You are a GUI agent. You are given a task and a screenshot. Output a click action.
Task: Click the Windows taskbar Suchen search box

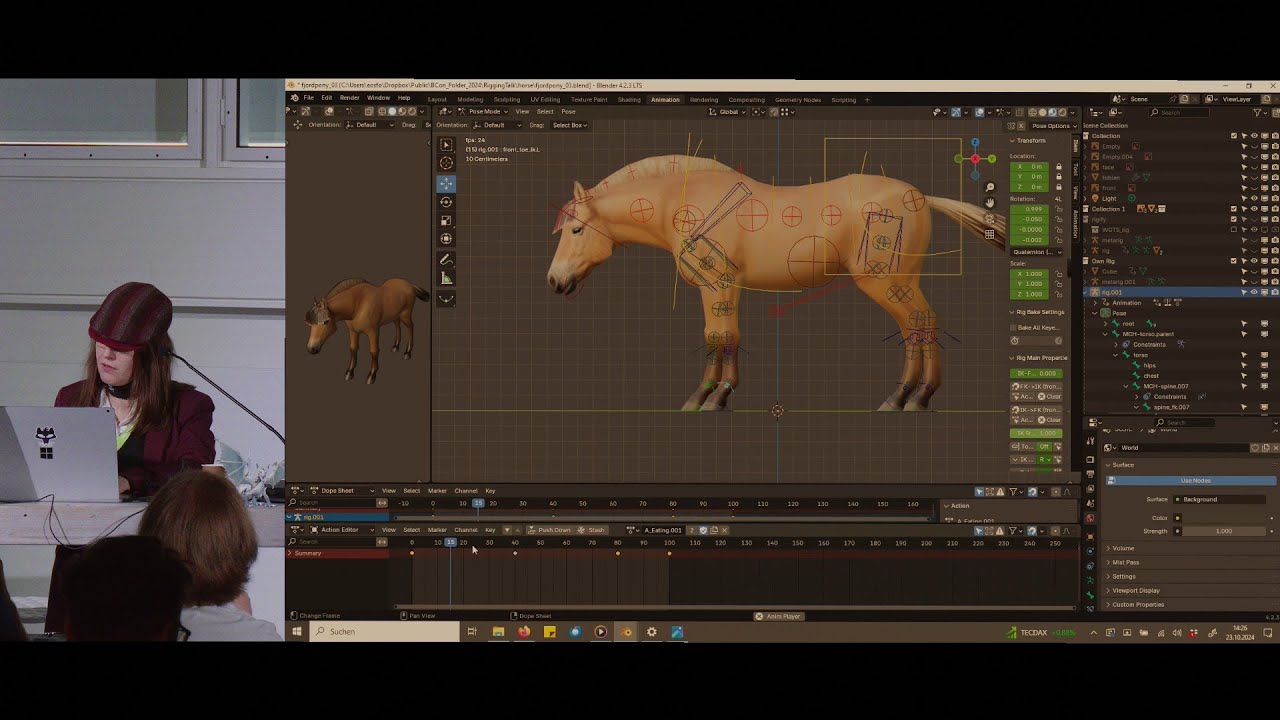pyautogui.click(x=385, y=632)
